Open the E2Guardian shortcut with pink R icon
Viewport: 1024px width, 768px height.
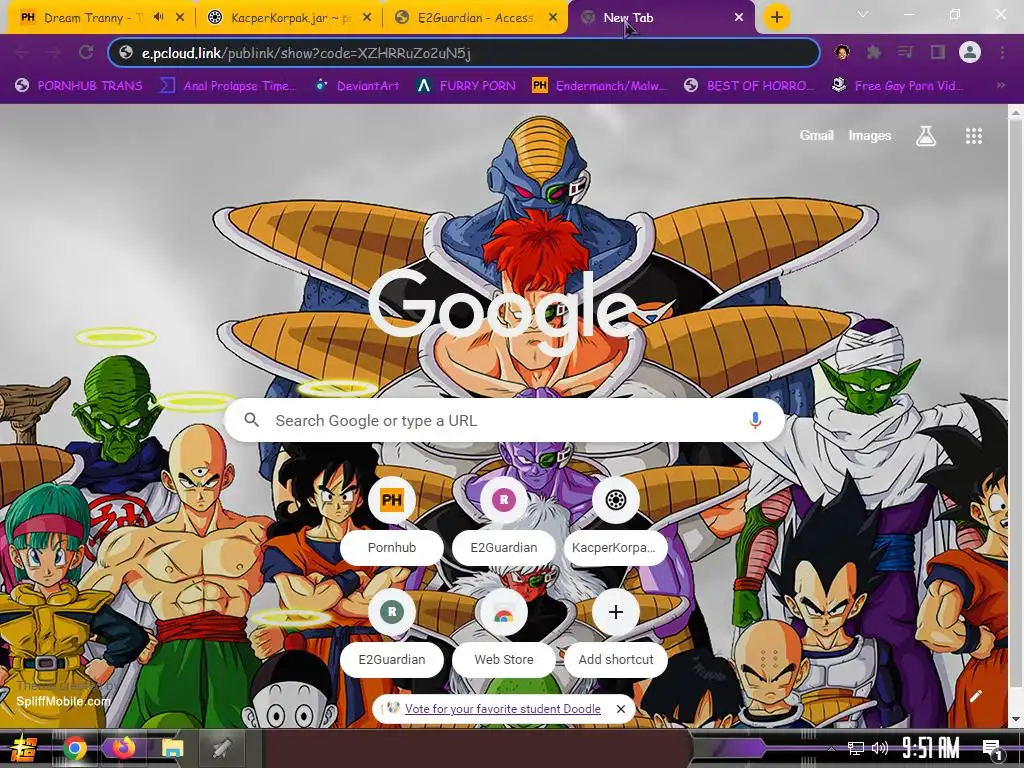(504, 519)
